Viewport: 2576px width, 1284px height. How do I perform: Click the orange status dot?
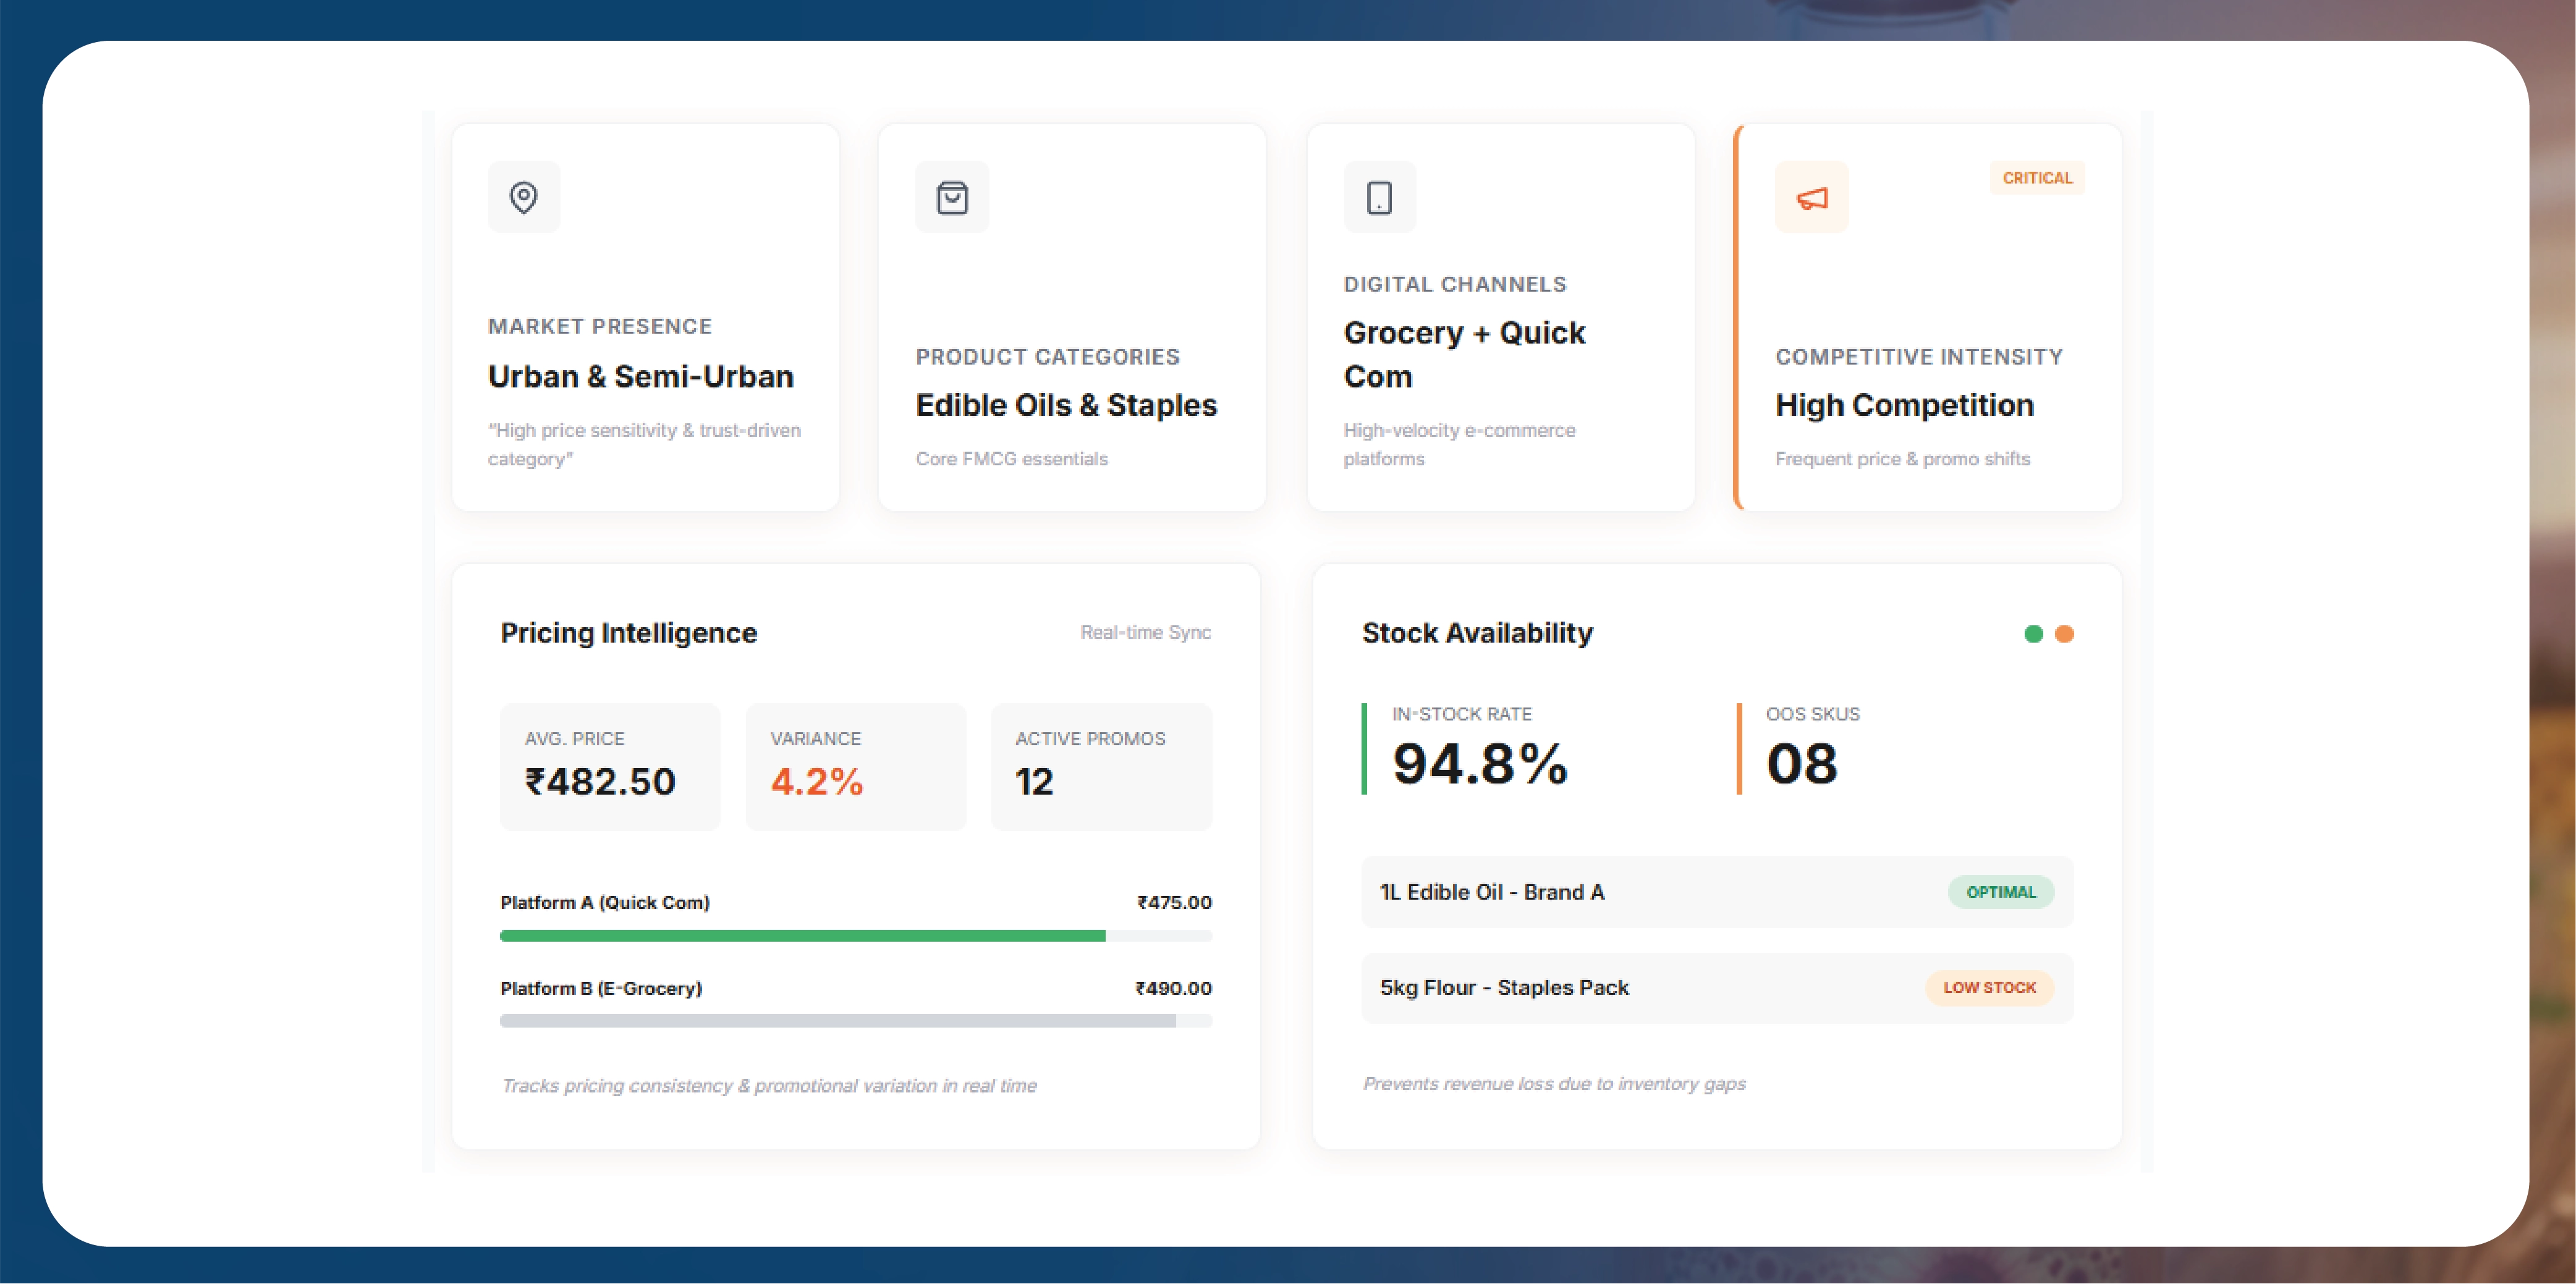(2064, 634)
